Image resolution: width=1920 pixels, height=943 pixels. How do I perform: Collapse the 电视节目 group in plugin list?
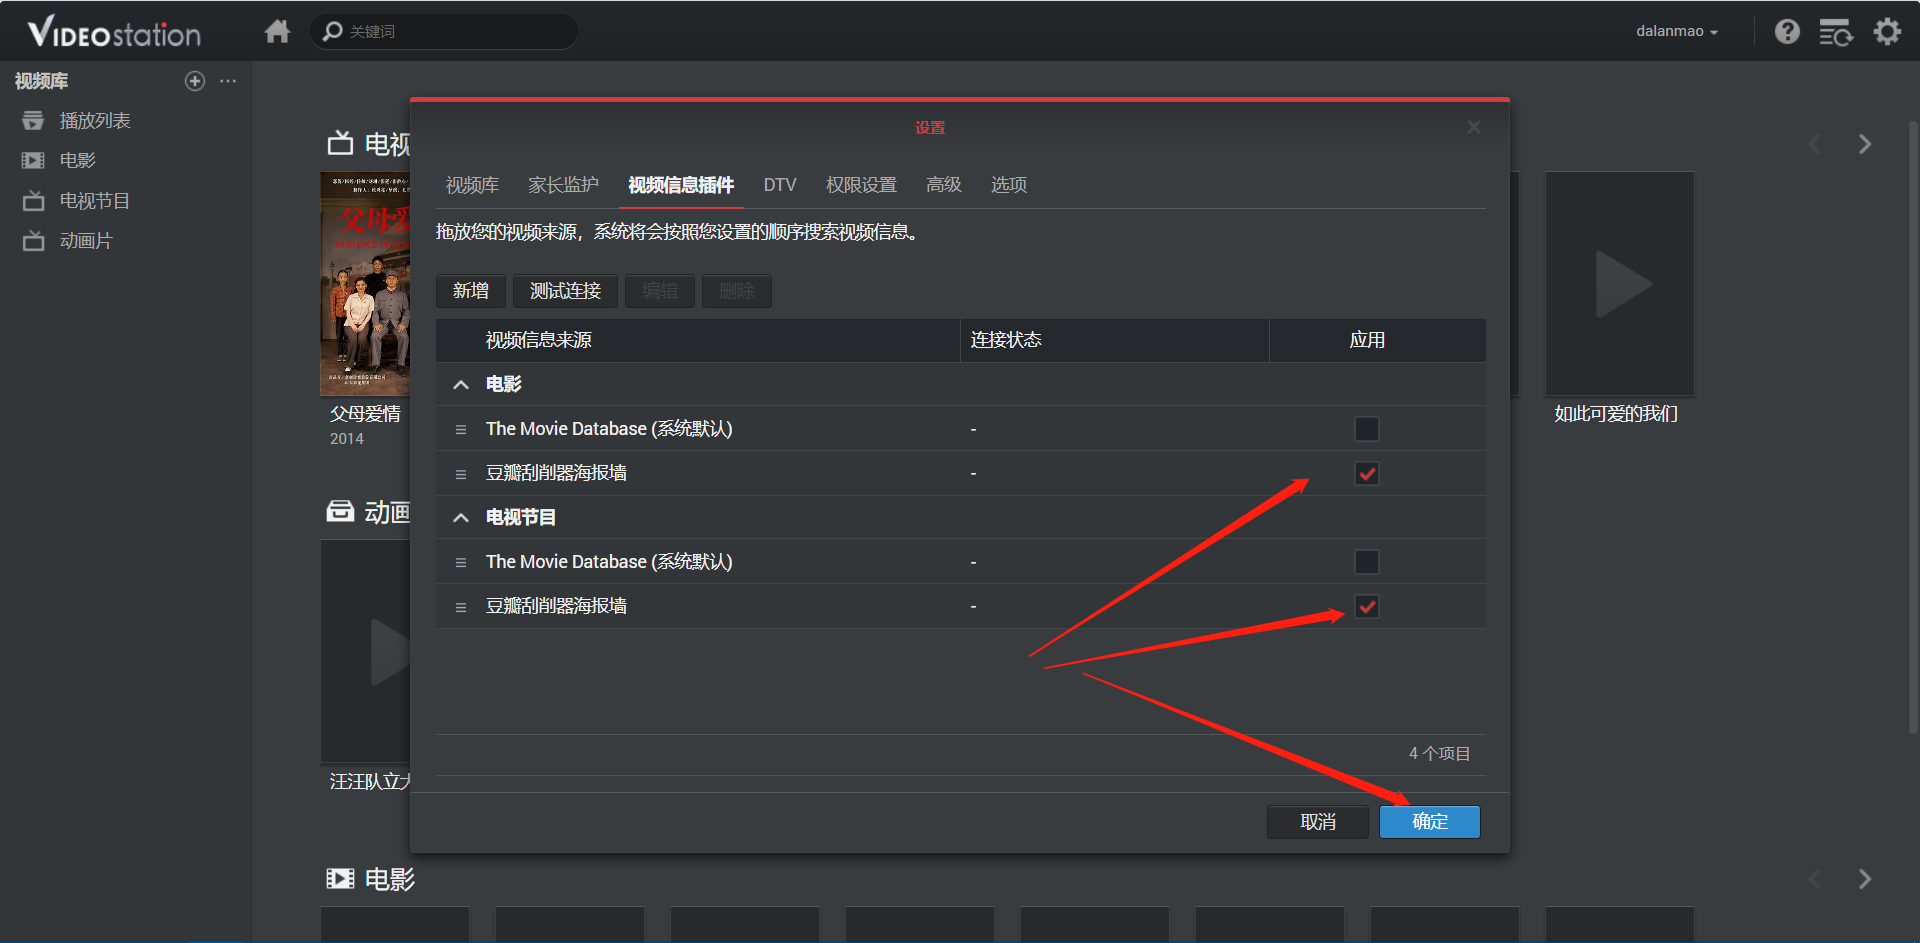[461, 518]
